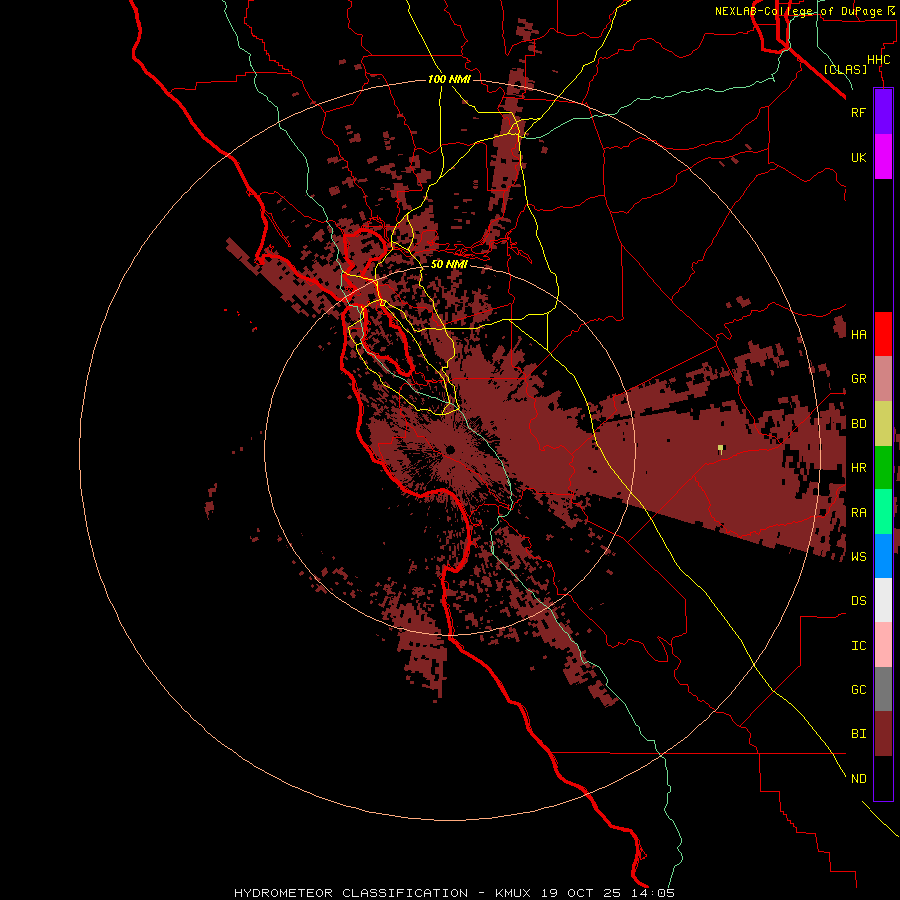Viewport: 900px width, 900px height.
Task: Click the RF legend label
Action: [859, 112]
